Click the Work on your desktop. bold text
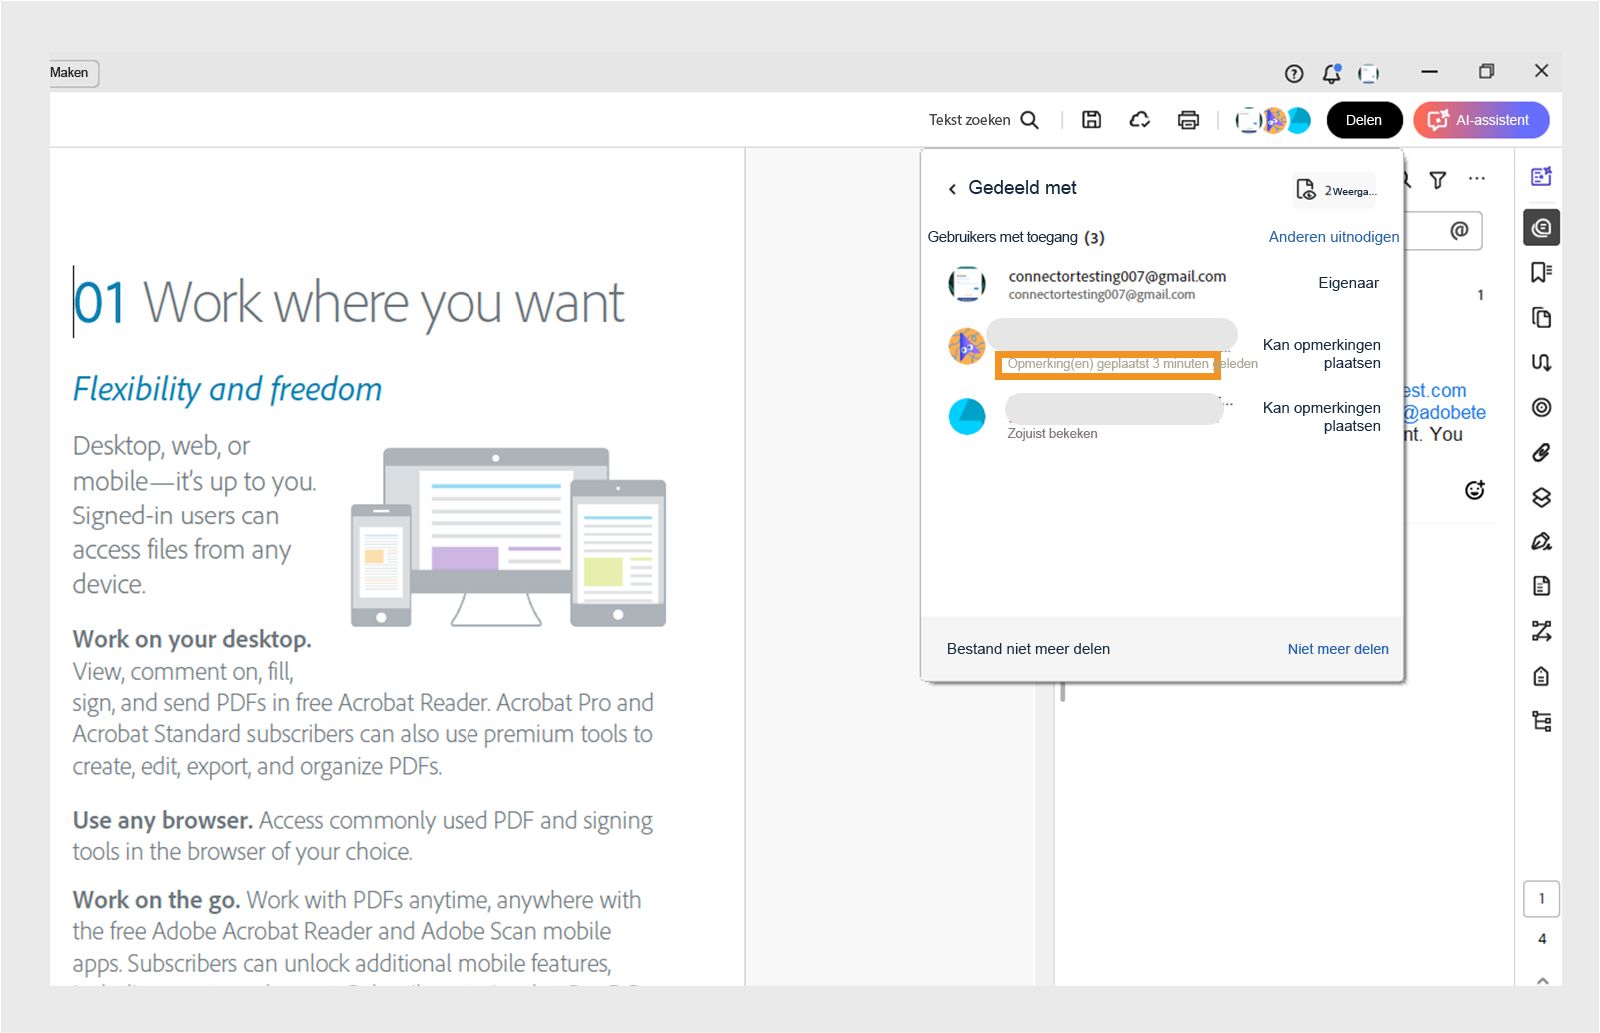The height and width of the screenshot is (1033, 1600). [192, 639]
